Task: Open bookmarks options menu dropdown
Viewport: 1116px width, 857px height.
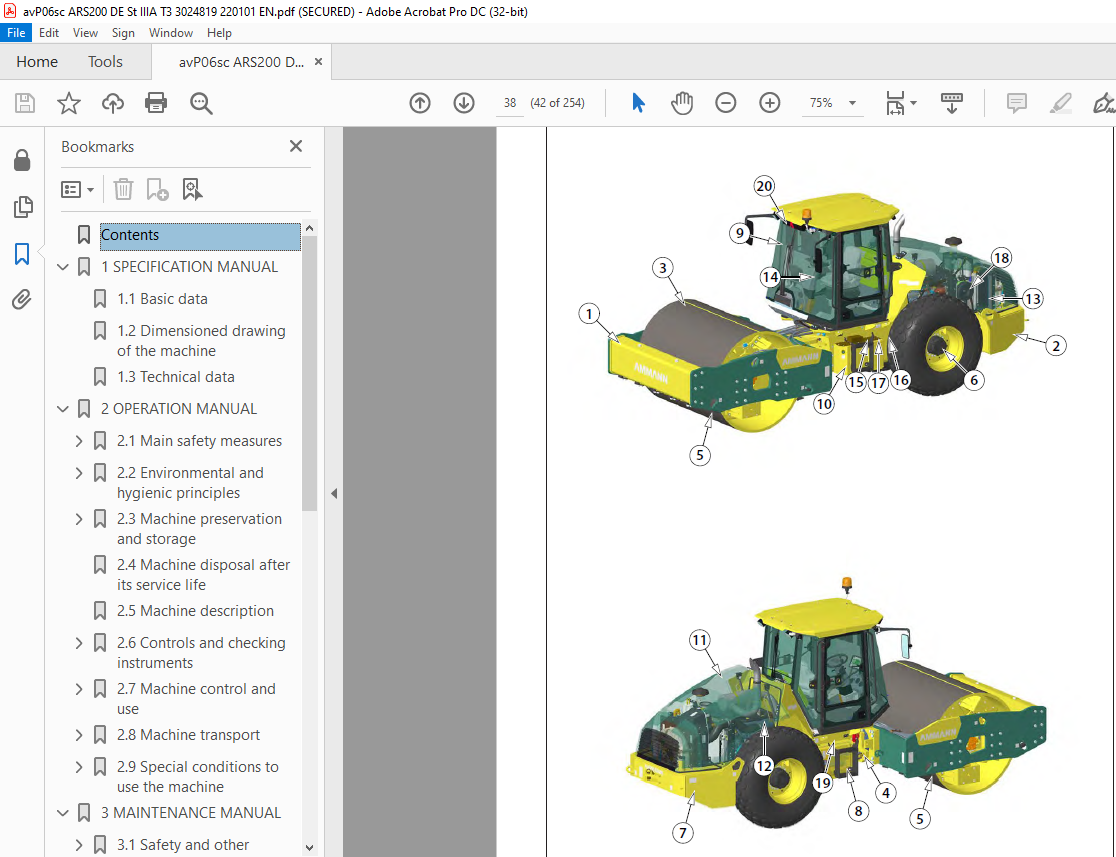Action: pyautogui.click(x=78, y=189)
